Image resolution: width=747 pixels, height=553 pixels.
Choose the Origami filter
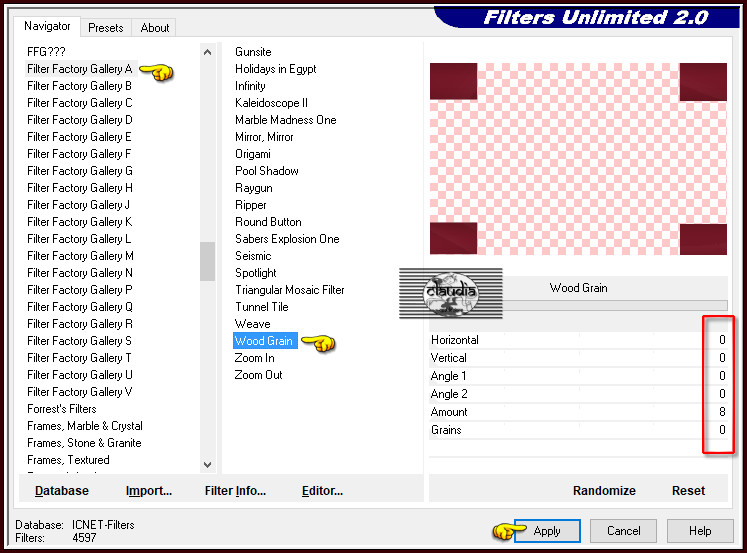click(252, 154)
